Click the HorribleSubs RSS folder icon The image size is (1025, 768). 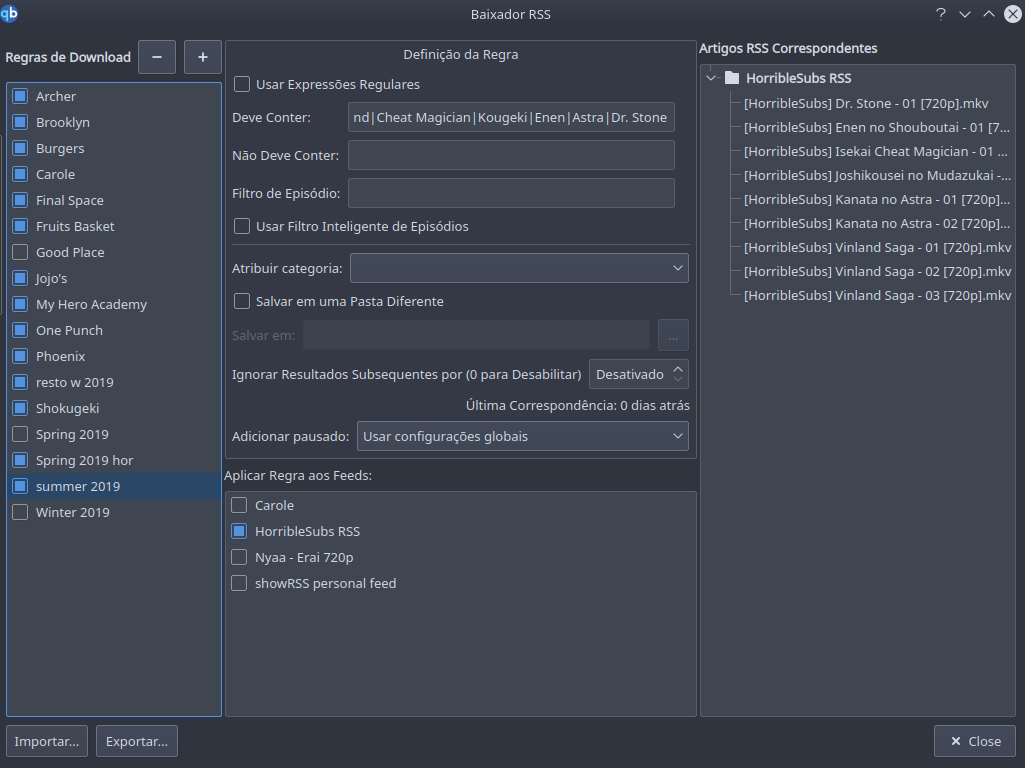[x=732, y=78]
